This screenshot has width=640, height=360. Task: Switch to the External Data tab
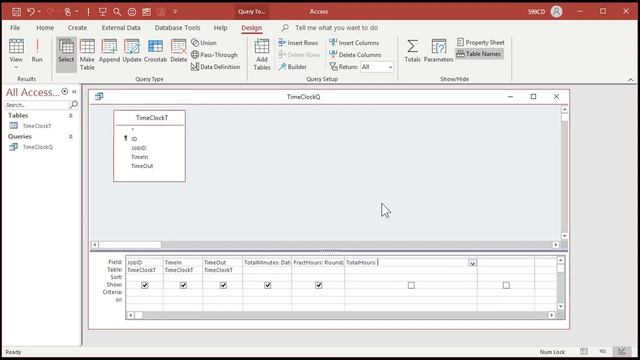[121, 28]
